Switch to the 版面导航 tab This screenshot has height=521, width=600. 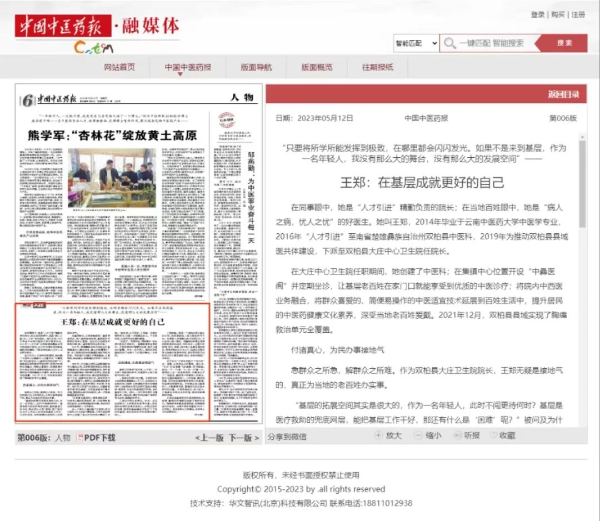click(256, 68)
